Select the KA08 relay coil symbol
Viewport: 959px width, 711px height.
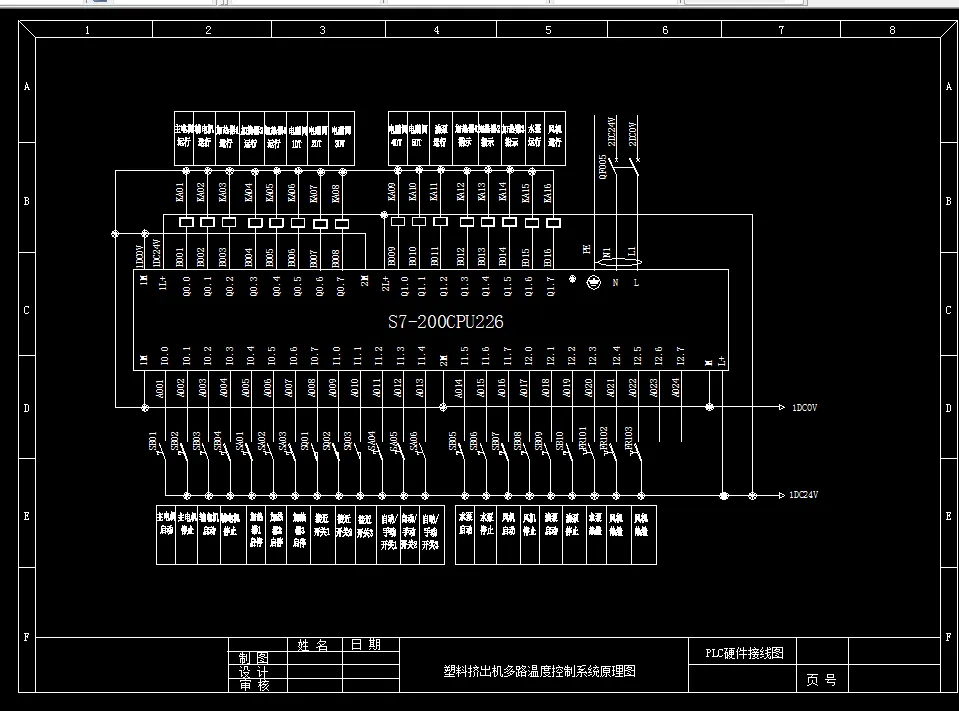(342, 221)
